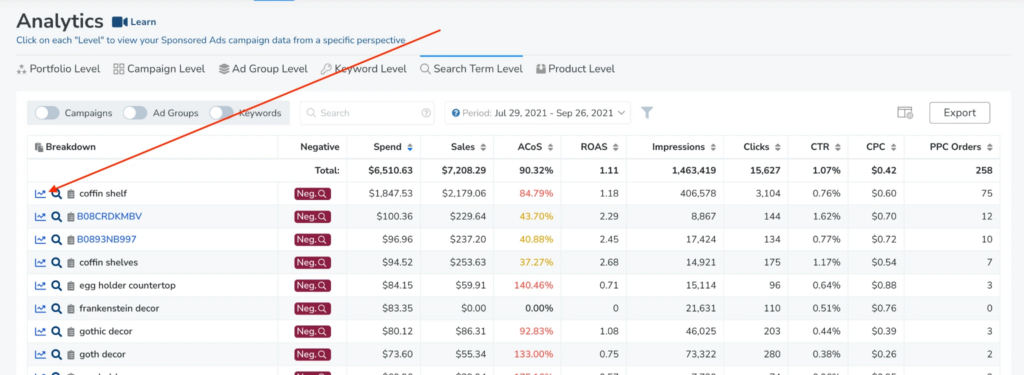1024x375 pixels.
Task: Open the filter funnel icon
Action: 647,113
